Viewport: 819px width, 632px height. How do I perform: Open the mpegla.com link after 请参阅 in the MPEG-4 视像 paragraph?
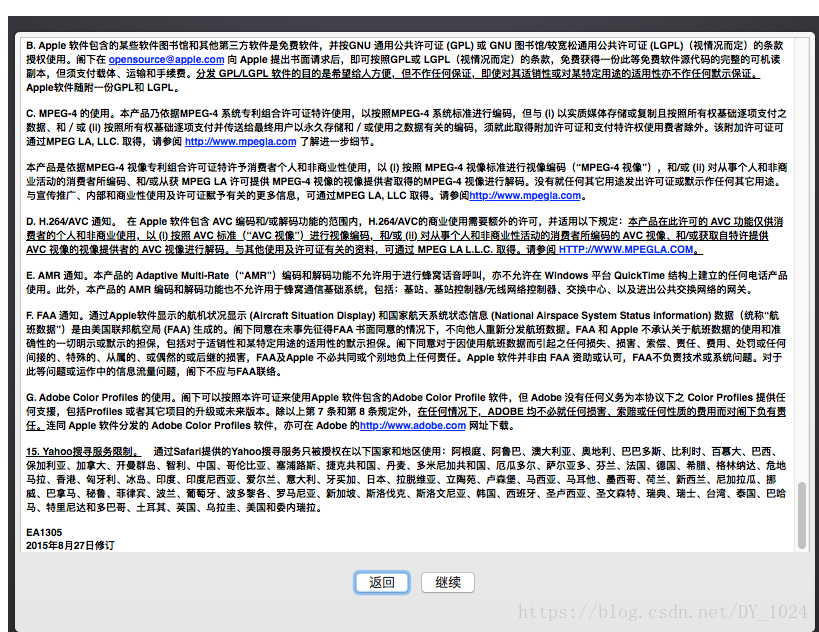tap(525, 196)
